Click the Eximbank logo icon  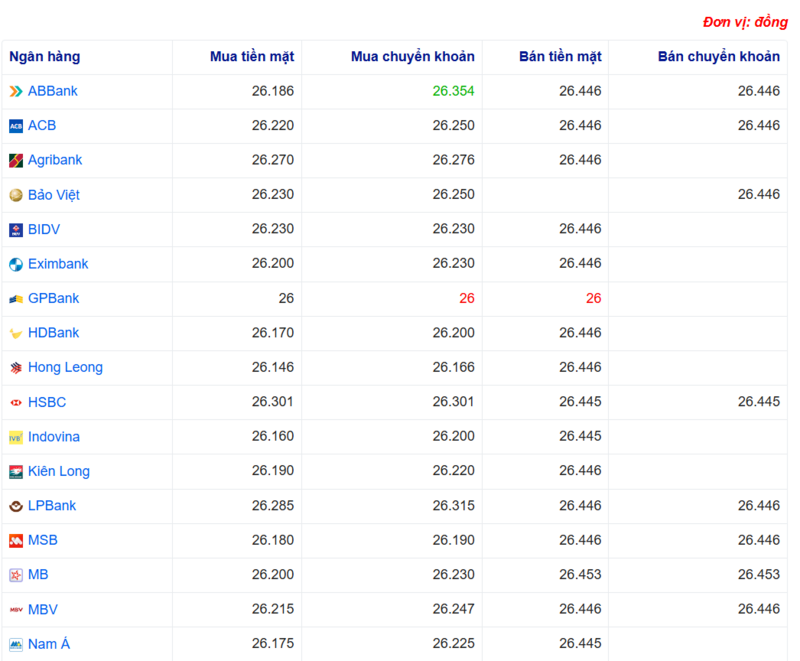click(16, 265)
